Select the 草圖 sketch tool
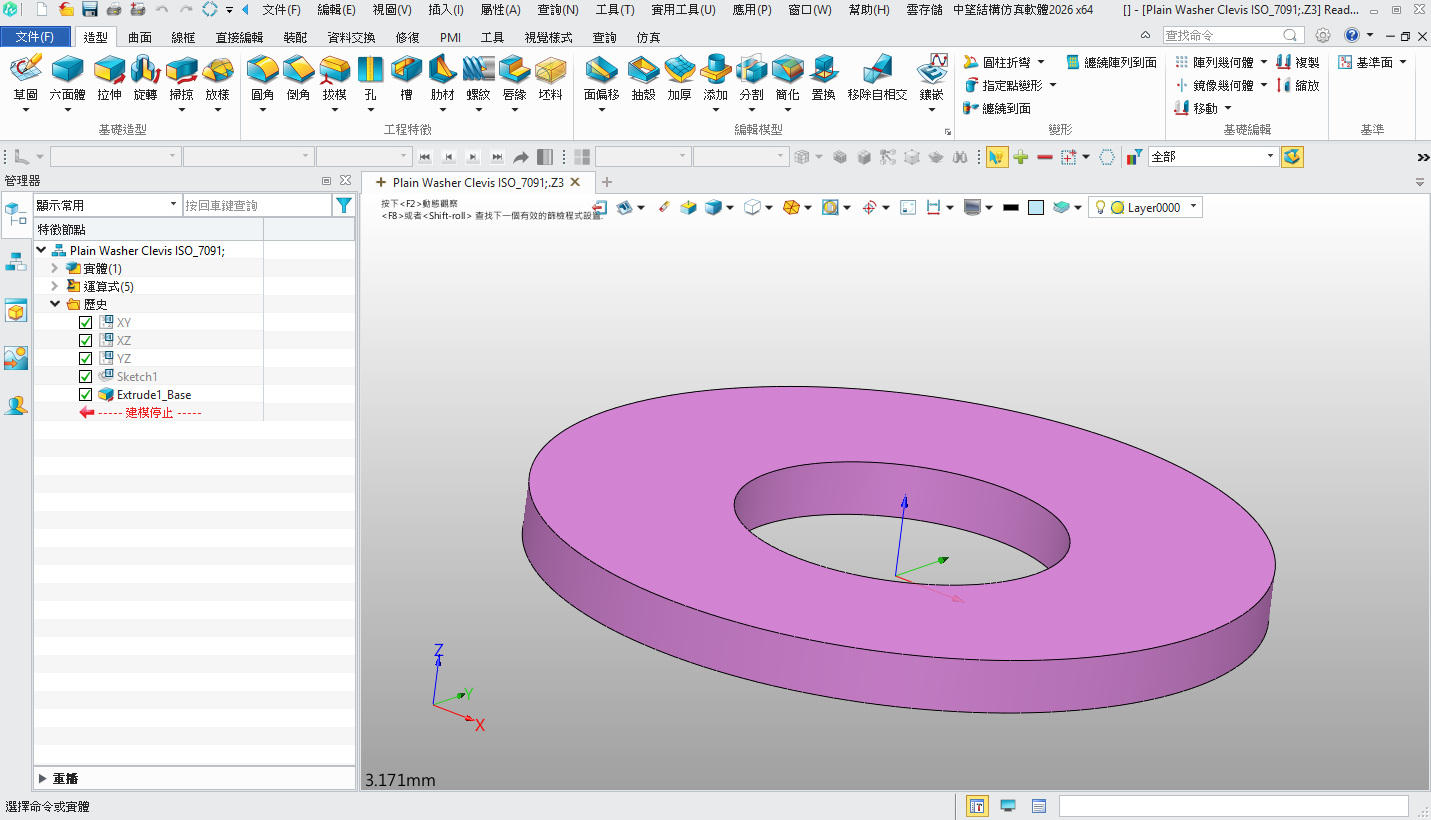 26,78
